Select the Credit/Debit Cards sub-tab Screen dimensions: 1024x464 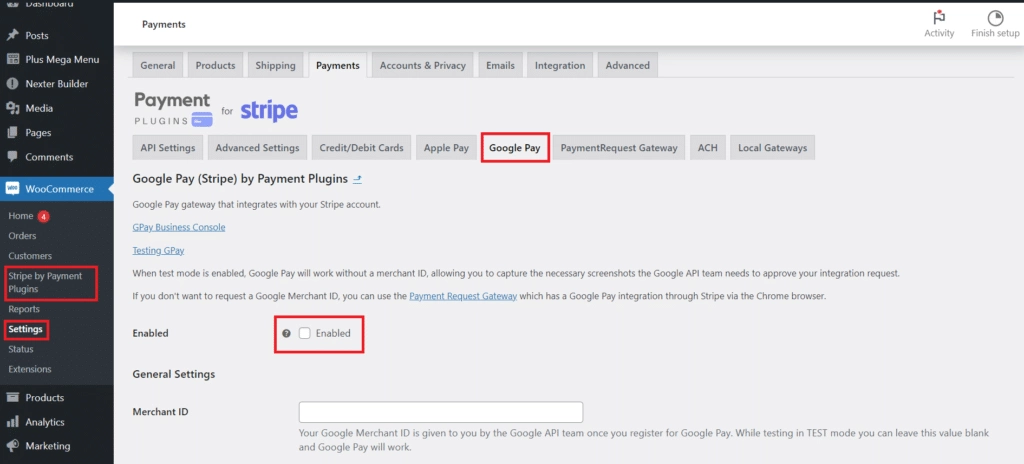(361, 148)
